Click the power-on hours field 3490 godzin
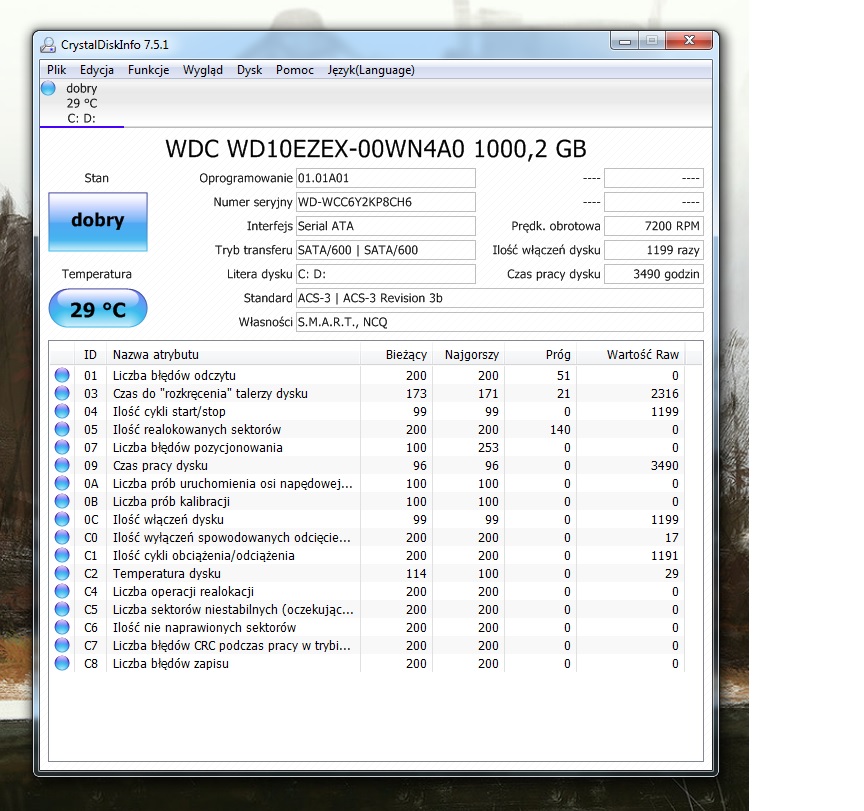Image resolution: width=864 pixels, height=811 pixels. 654,274
